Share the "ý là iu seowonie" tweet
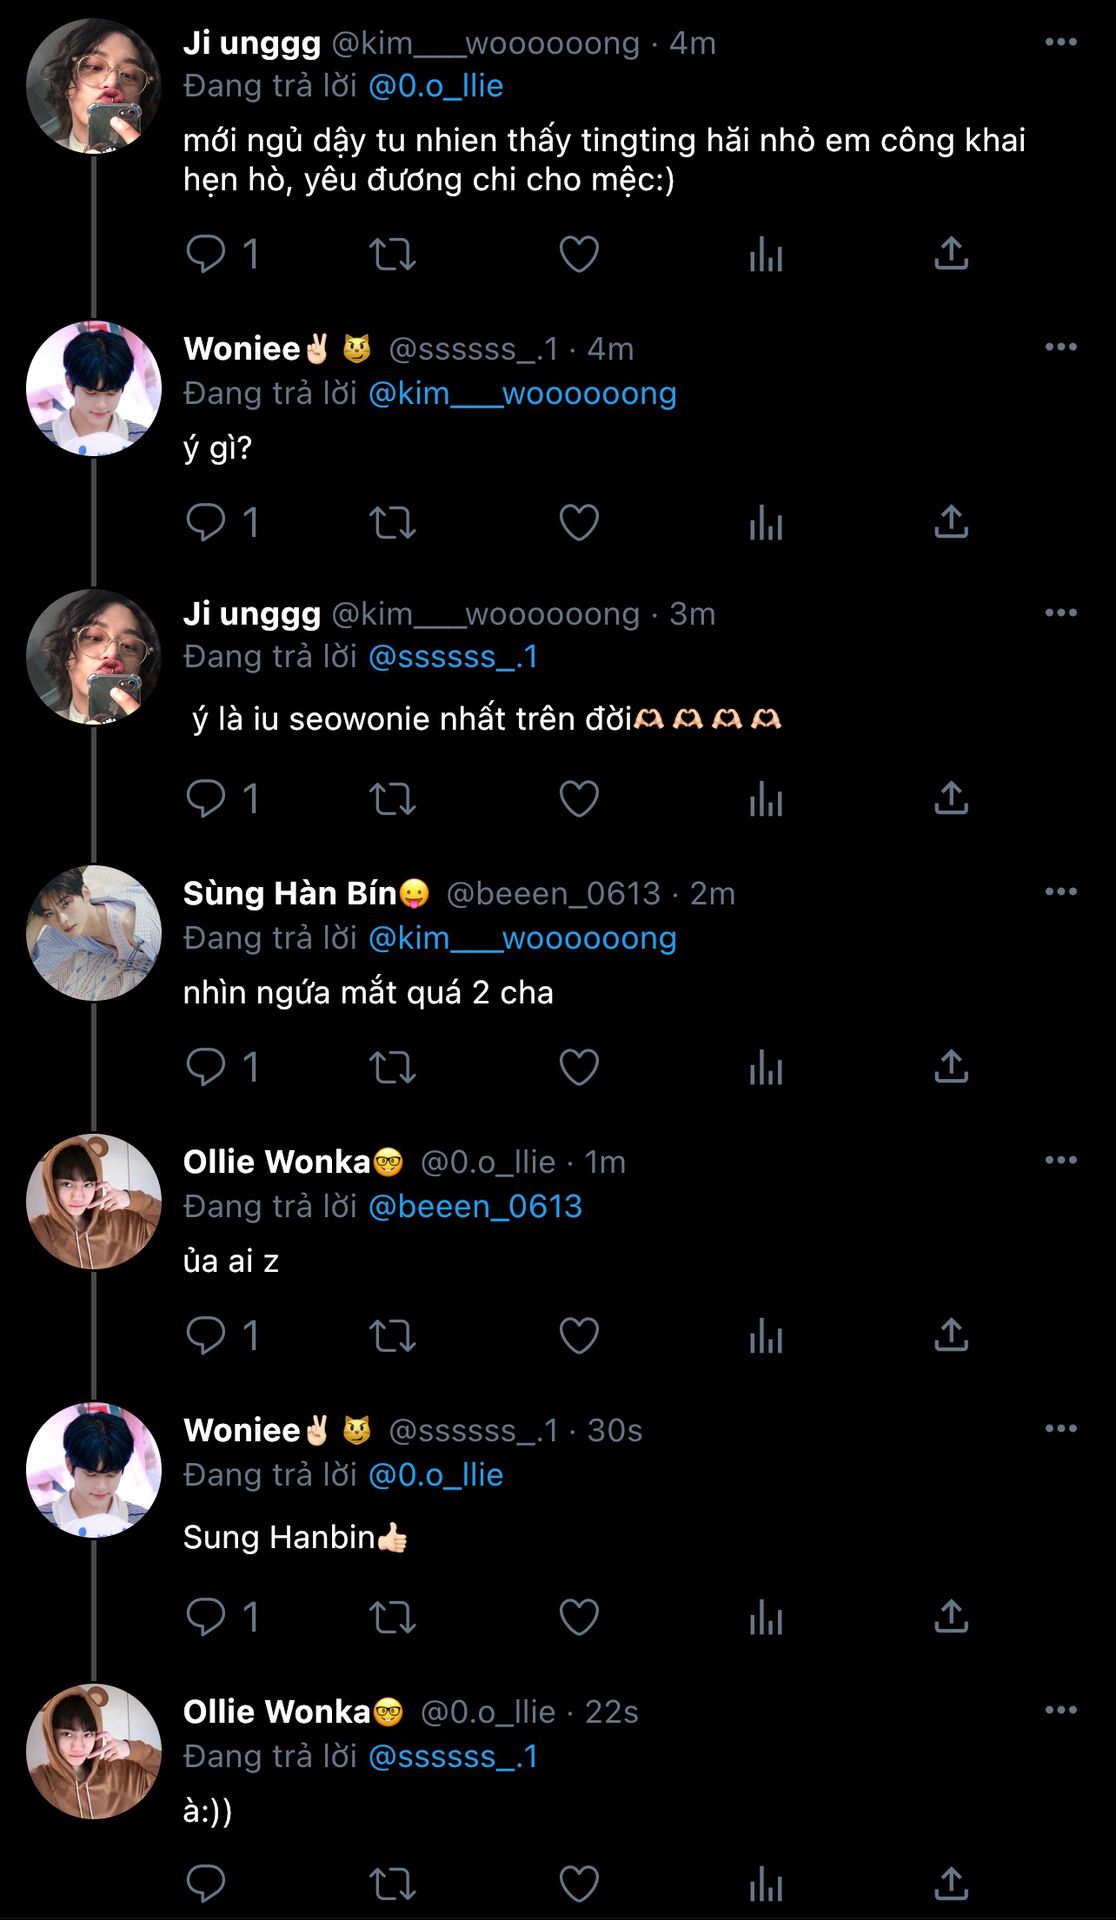This screenshot has width=1116, height=1920. point(951,798)
